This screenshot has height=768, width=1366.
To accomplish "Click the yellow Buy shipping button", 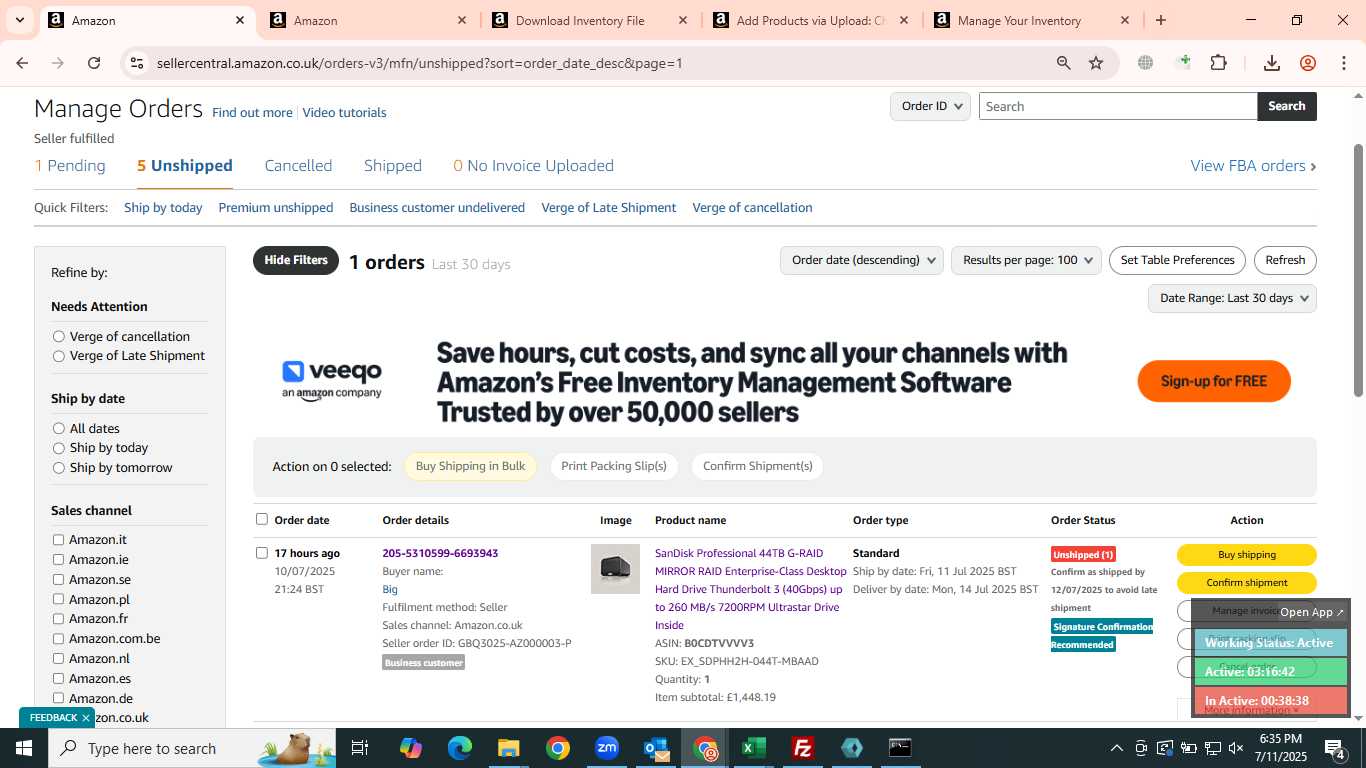I will pos(1246,555).
